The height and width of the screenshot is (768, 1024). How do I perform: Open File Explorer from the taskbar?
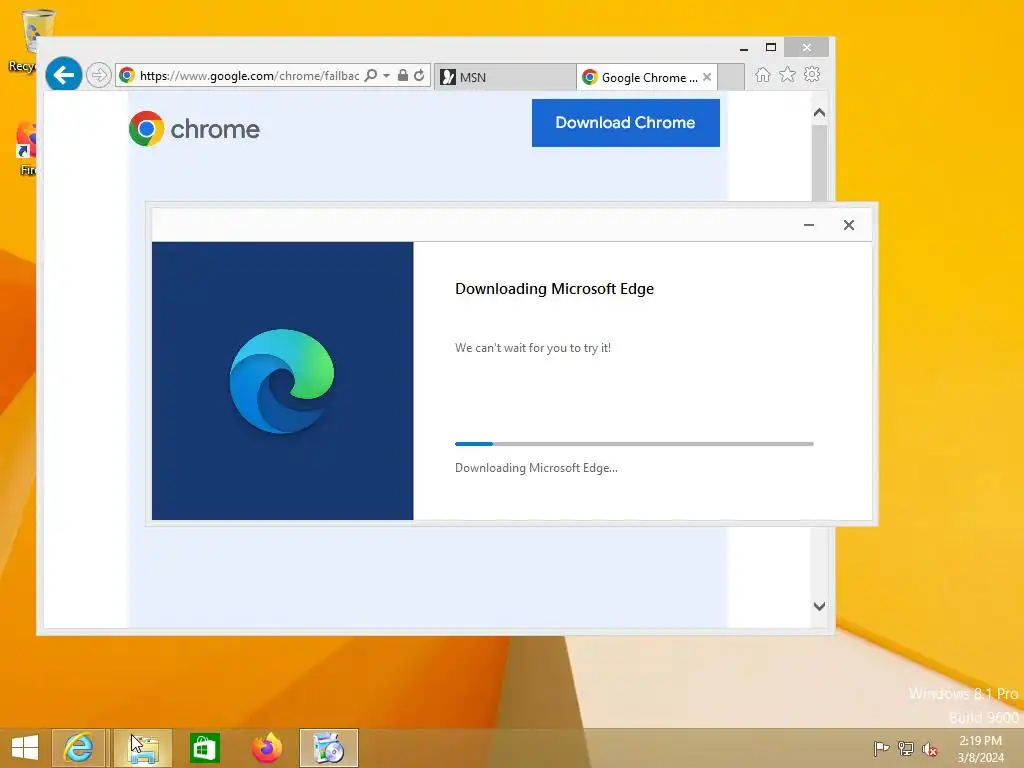pos(143,748)
